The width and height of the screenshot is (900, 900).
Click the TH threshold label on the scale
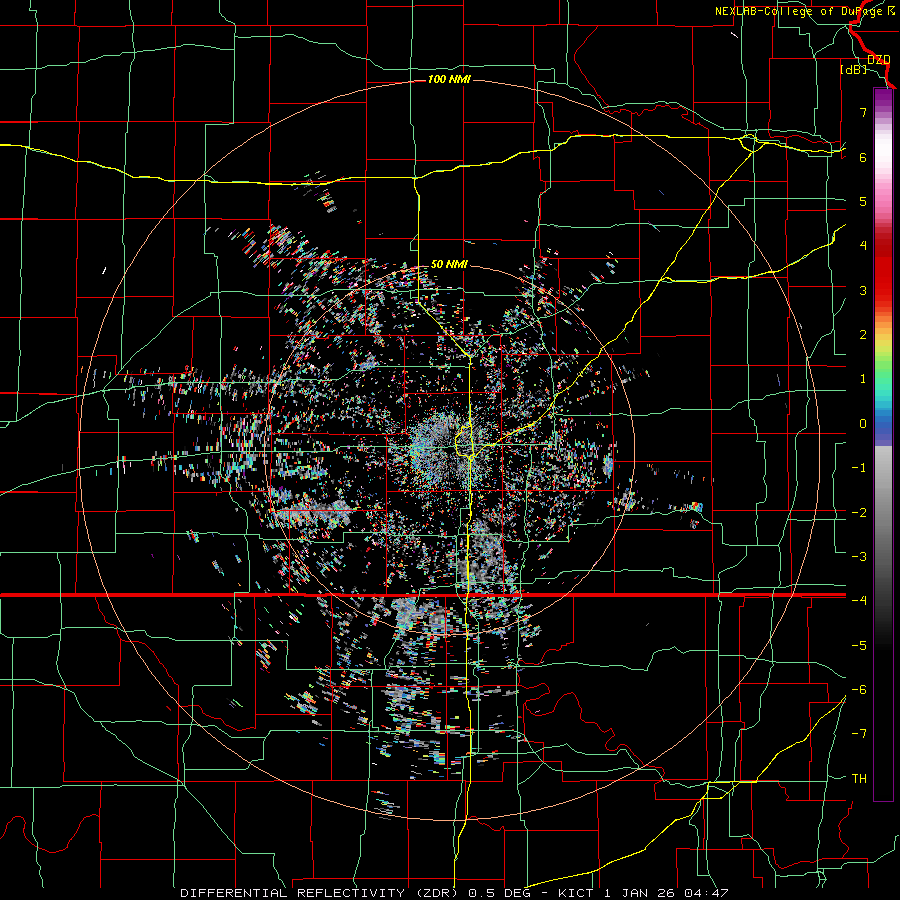click(859, 778)
